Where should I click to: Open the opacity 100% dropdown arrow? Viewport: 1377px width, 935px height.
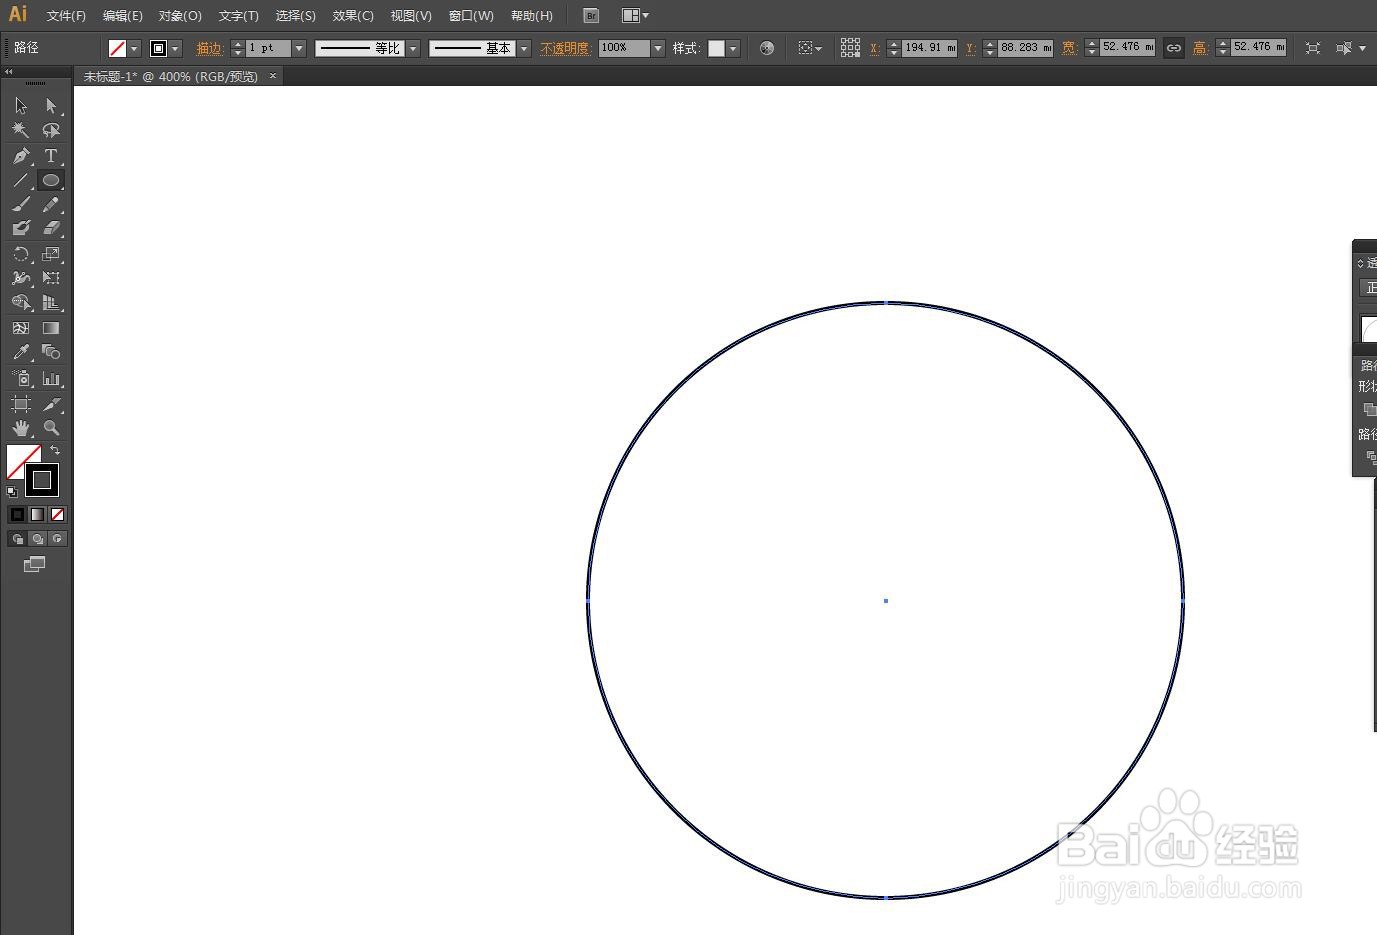(658, 48)
